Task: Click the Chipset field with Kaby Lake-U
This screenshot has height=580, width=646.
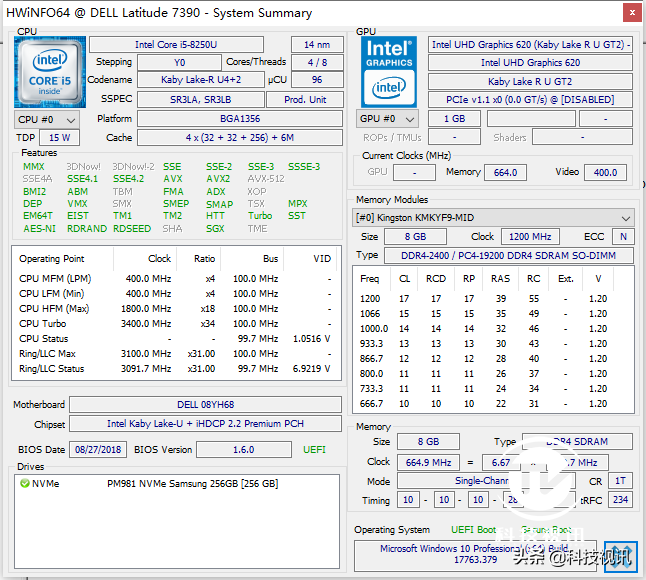Action: pyautogui.click(x=205, y=424)
